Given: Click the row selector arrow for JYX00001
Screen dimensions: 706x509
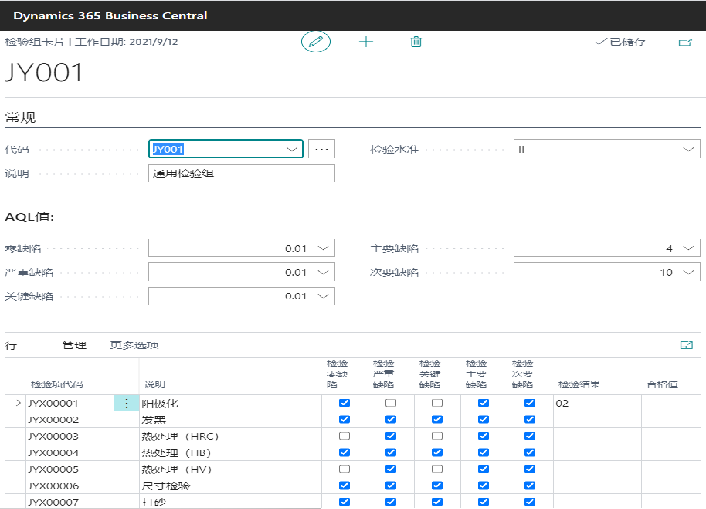Looking at the screenshot, I should [18, 403].
